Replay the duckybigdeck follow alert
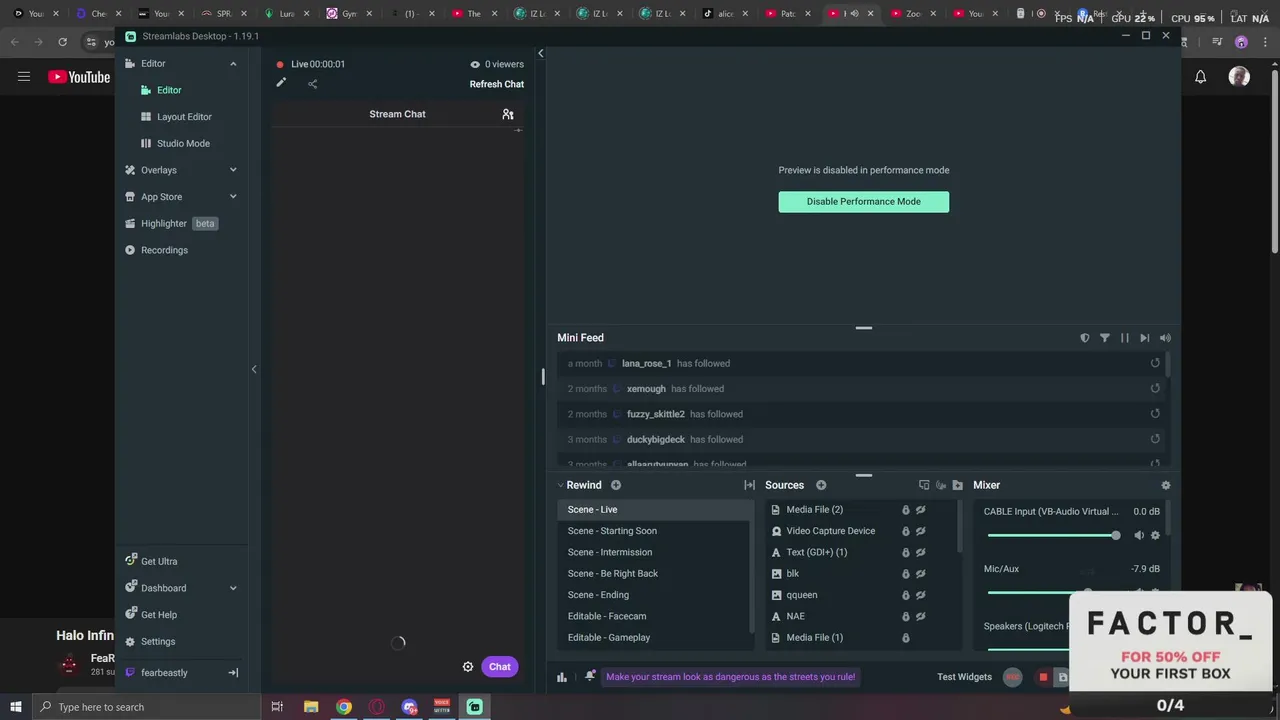This screenshot has width=1280, height=720. (x=1155, y=439)
